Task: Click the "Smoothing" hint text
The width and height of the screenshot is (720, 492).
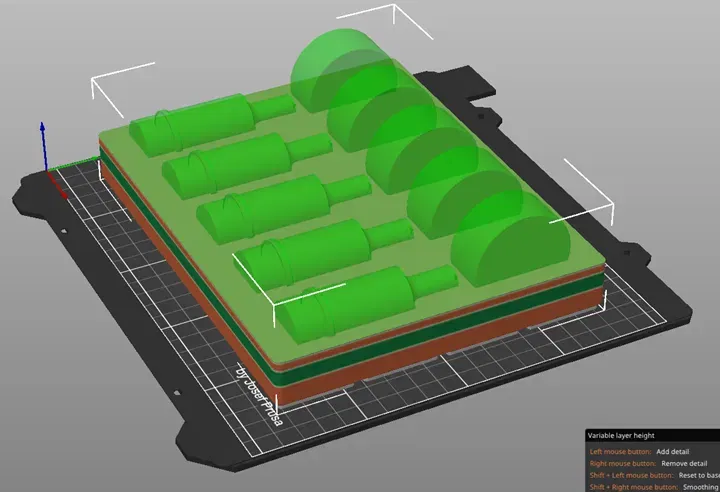Action: (x=701, y=487)
